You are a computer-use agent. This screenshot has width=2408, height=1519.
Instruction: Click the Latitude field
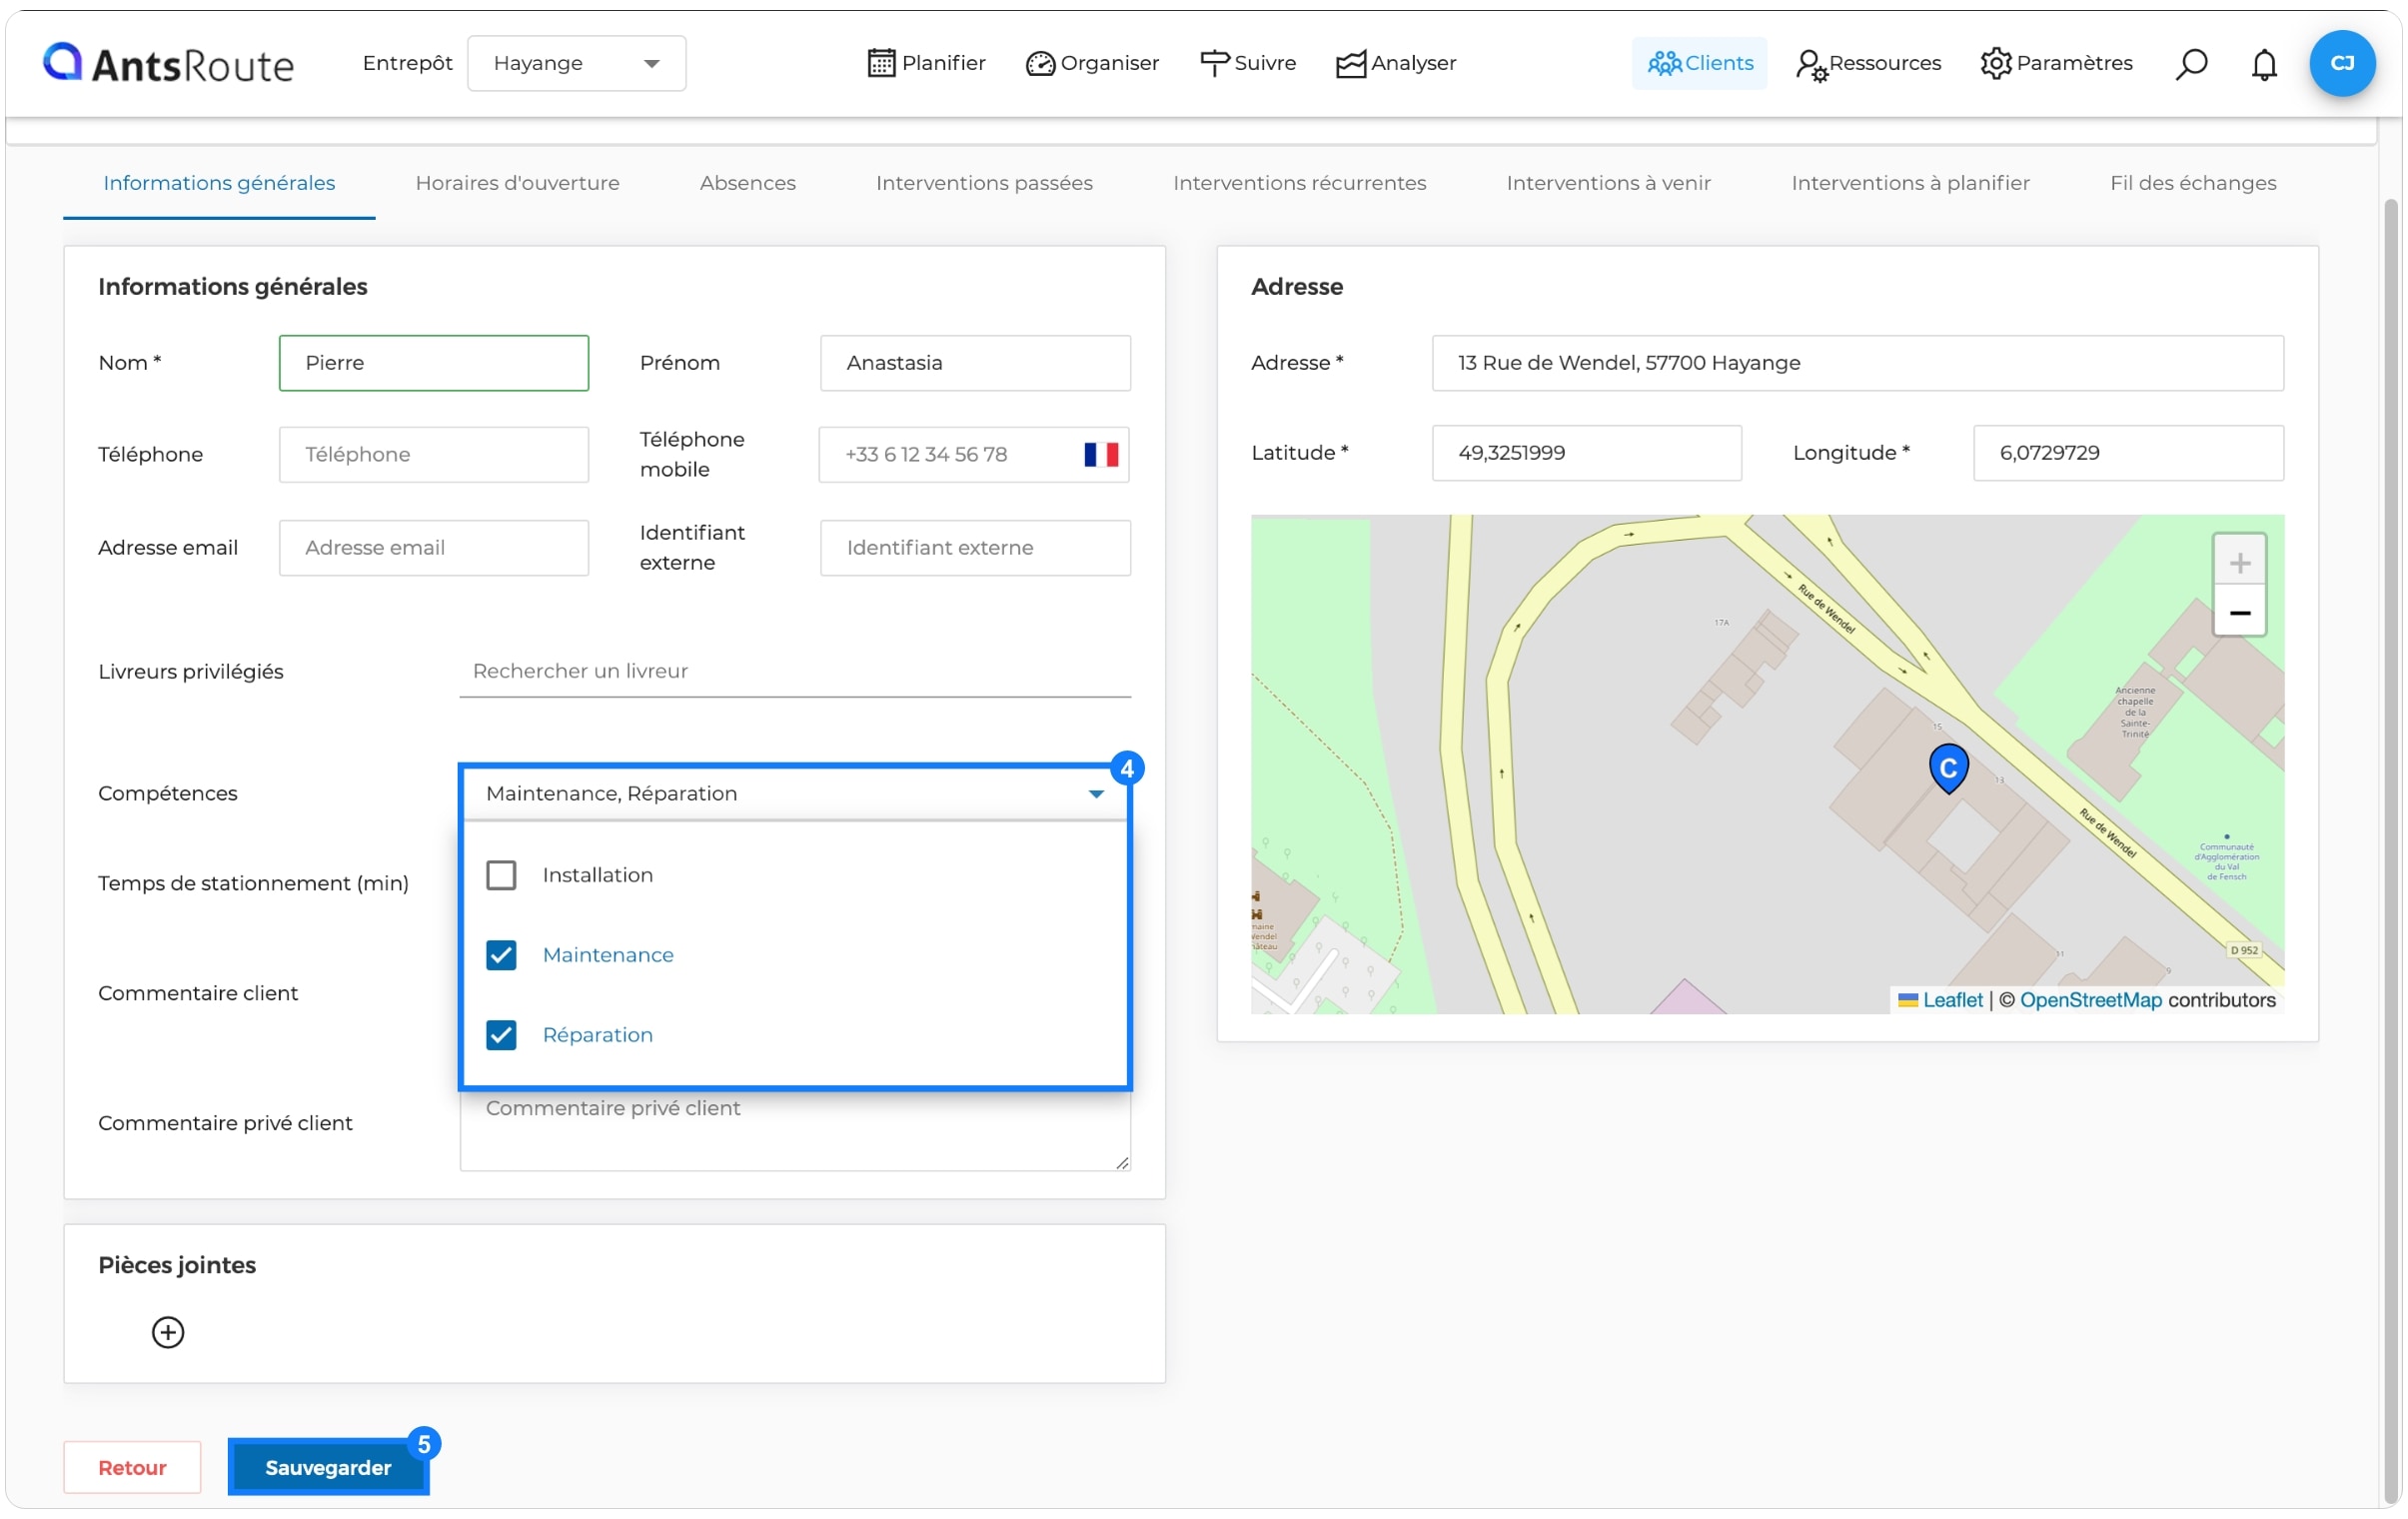coord(1586,453)
